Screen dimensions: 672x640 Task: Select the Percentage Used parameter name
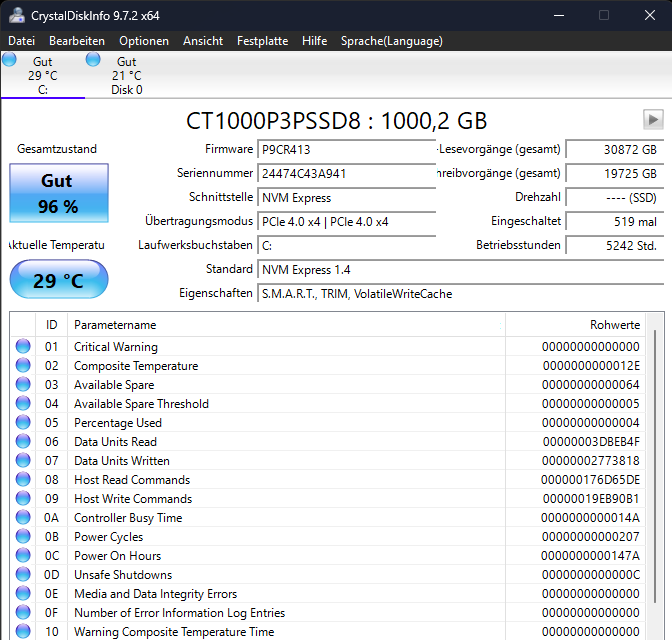pos(118,423)
